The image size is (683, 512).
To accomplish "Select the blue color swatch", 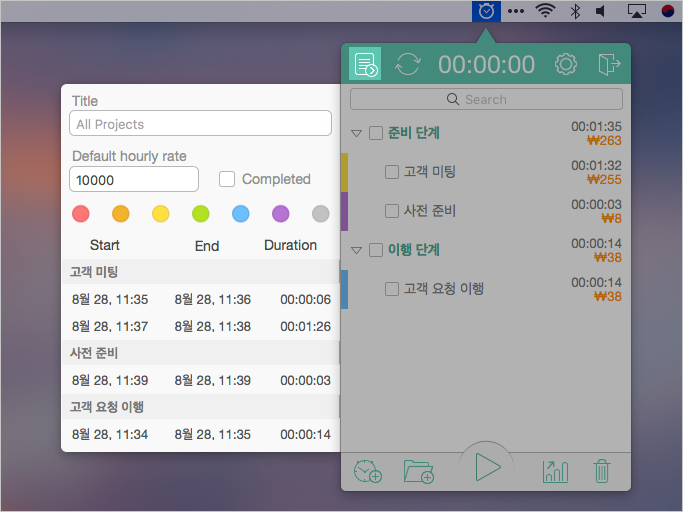I will click(241, 214).
